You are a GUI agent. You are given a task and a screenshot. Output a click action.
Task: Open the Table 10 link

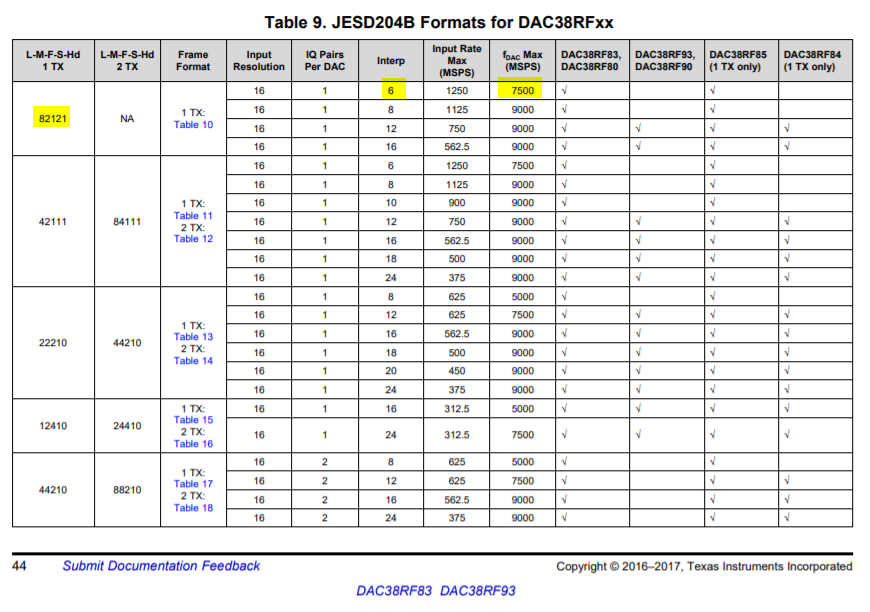coord(193,125)
